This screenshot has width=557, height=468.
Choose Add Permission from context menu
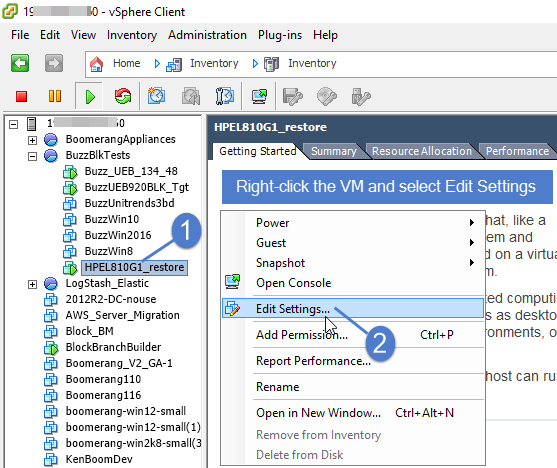[x=353, y=334]
